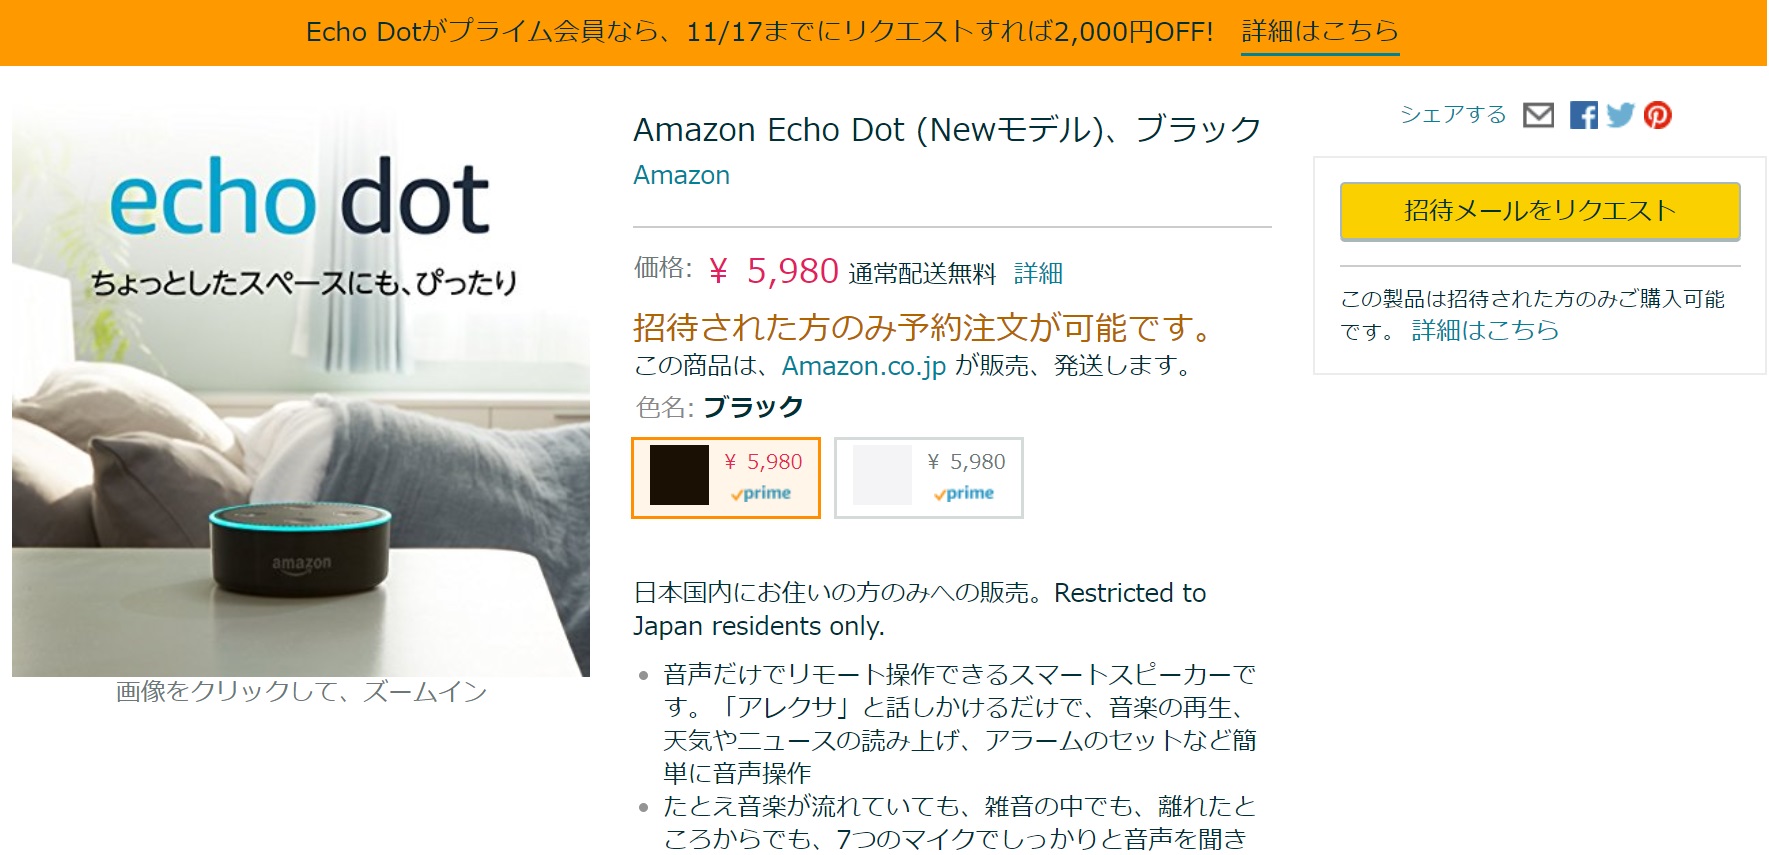Click 詳細 link next to free shipping
The width and height of the screenshot is (1769, 855).
click(x=1038, y=273)
